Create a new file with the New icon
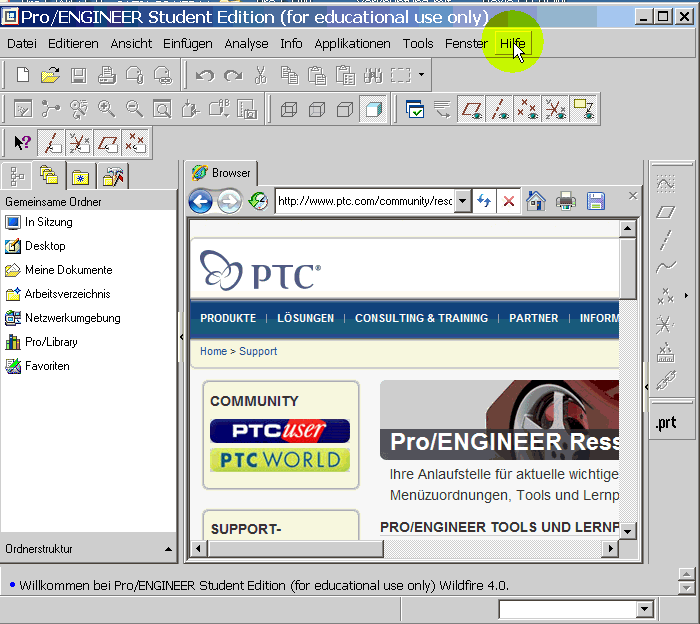 (x=23, y=75)
